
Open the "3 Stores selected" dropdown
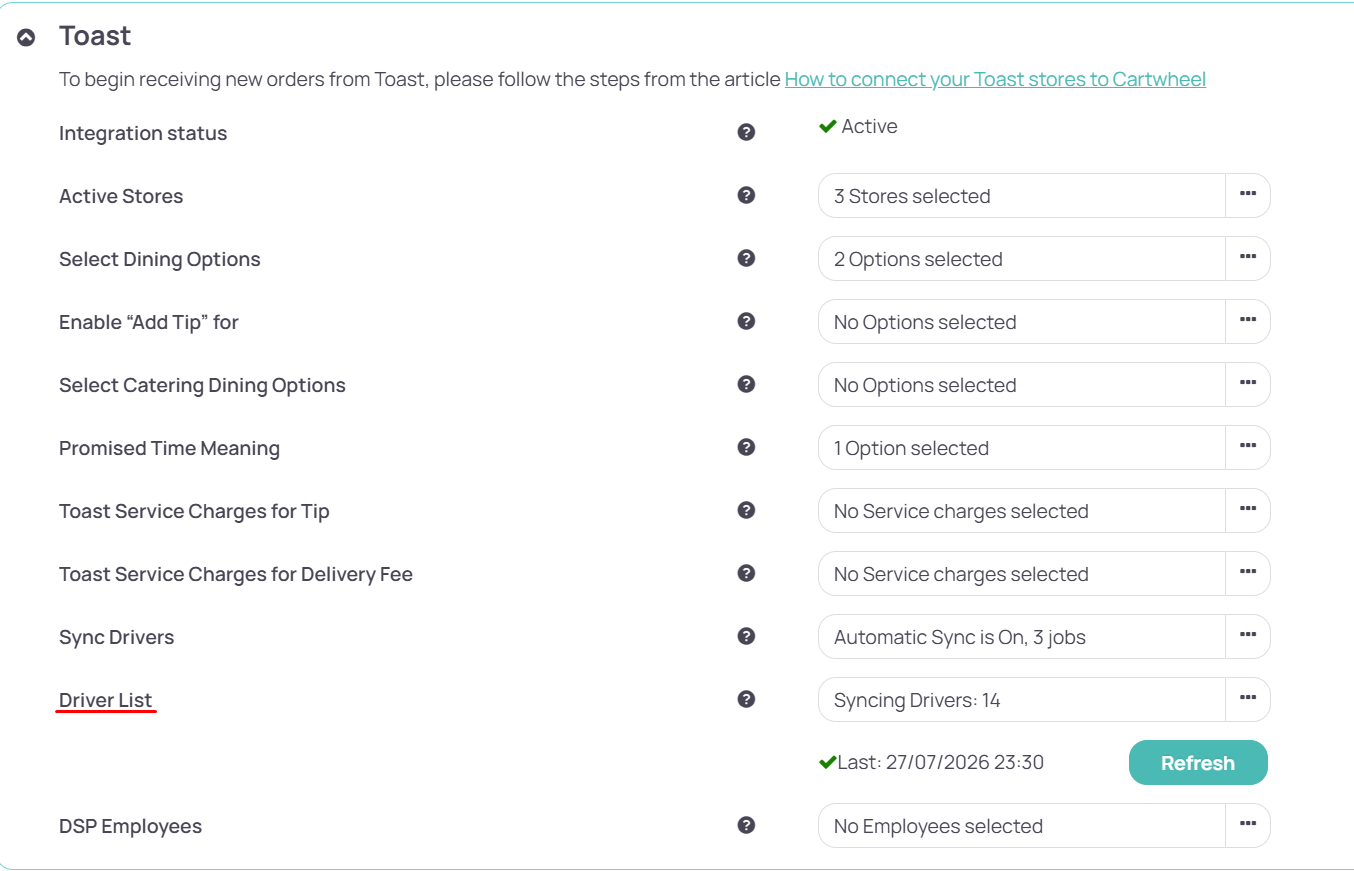pyautogui.click(x=1022, y=195)
